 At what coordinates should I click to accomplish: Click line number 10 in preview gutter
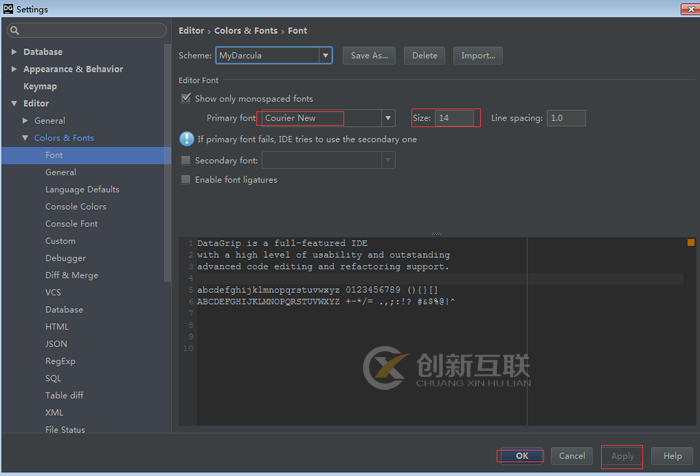click(188, 348)
